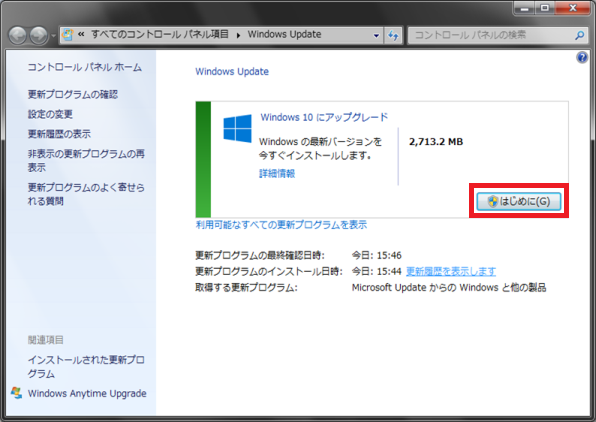The width and height of the screenshot is (596, 422).
Task: Open the address bar history dropdown
Action: 376,36
